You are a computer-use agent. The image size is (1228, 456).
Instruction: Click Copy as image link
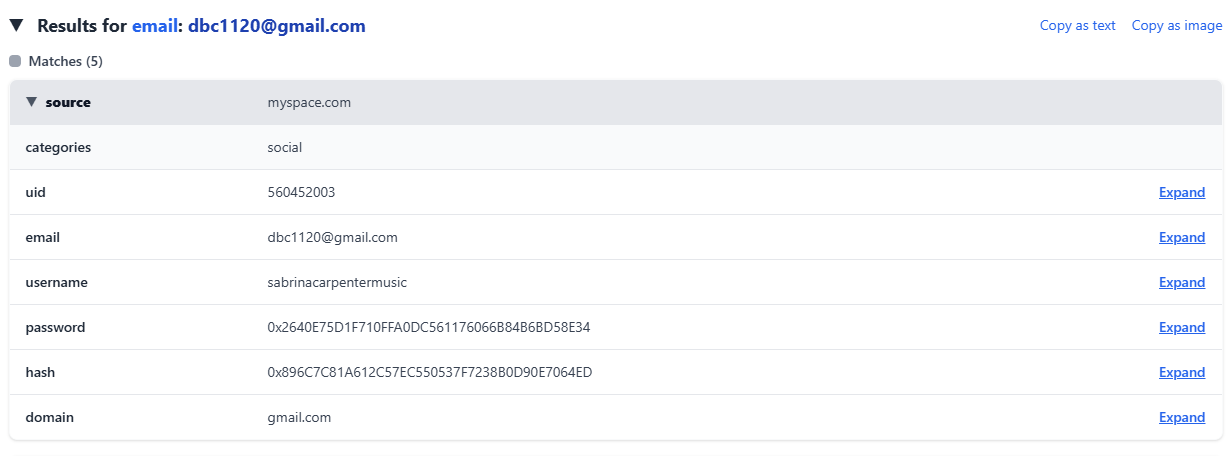[1176, 26]
